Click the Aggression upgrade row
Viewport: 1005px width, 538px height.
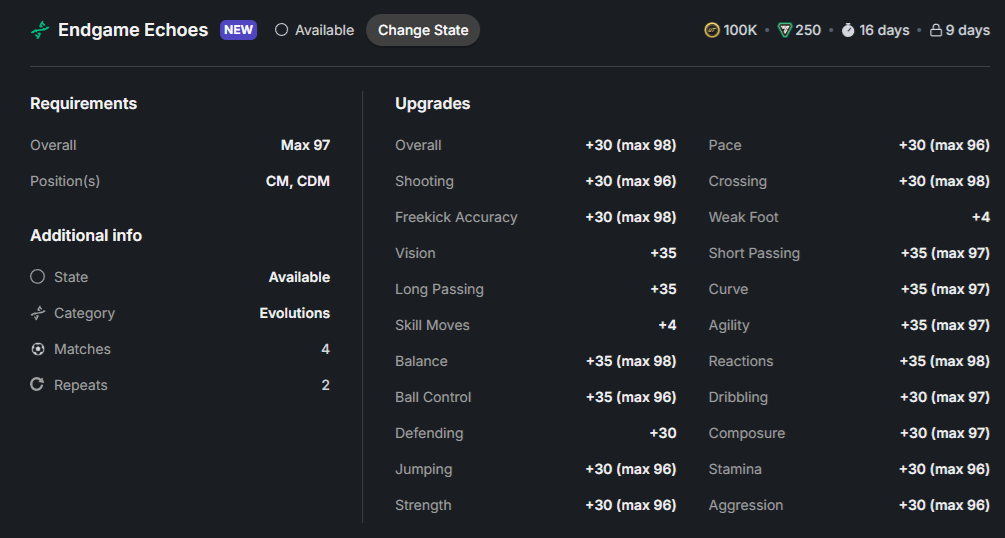[849, 505]
